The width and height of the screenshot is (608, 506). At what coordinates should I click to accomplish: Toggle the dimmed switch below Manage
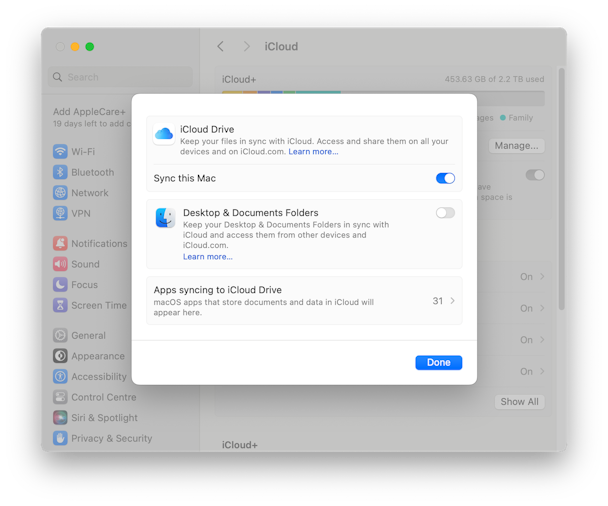point(535,175)
